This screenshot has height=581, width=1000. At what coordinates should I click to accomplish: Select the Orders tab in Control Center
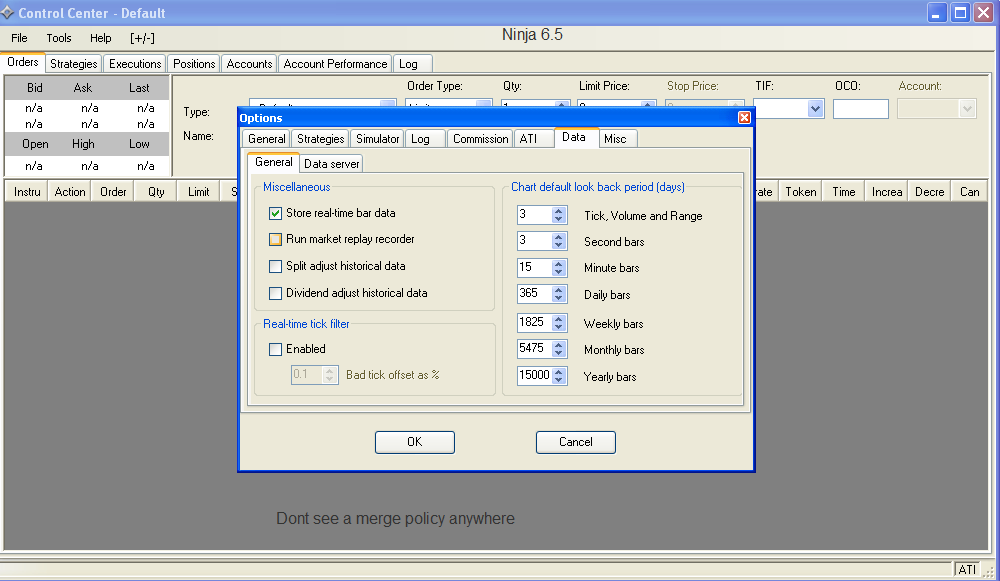point(23,62)
